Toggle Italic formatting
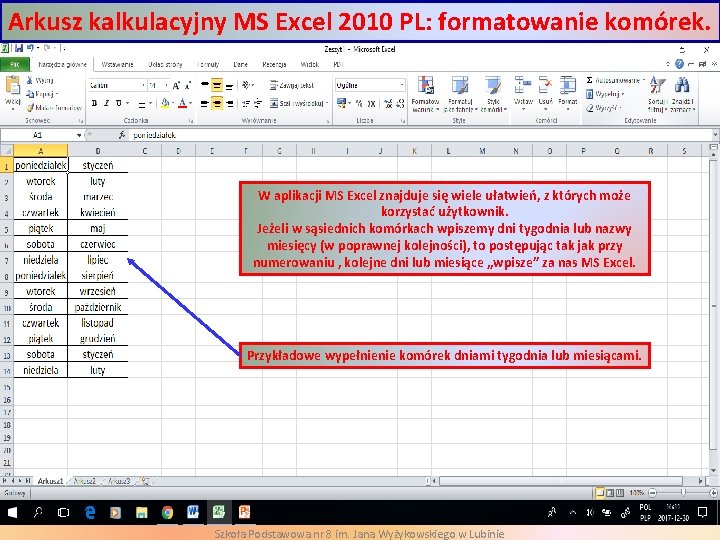The image size is (720, 540). (106, 103)
